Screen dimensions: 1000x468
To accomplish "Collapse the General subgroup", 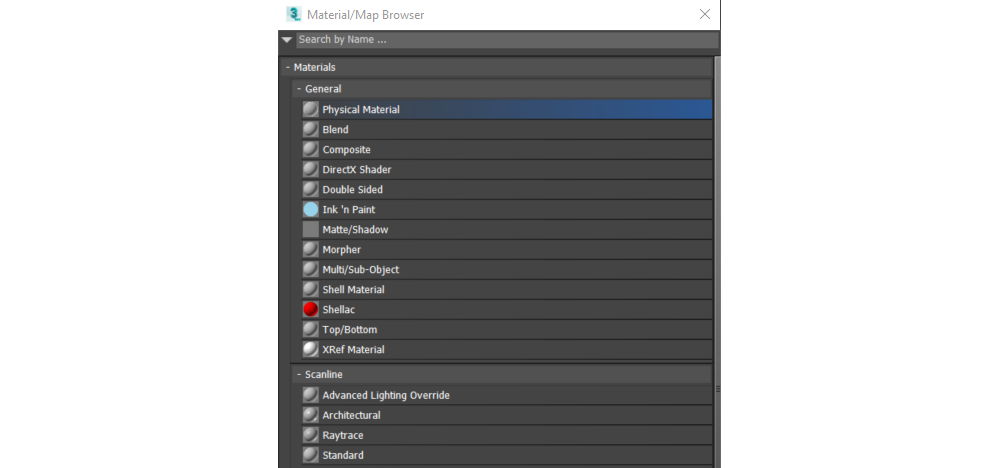I will point(298,89).
